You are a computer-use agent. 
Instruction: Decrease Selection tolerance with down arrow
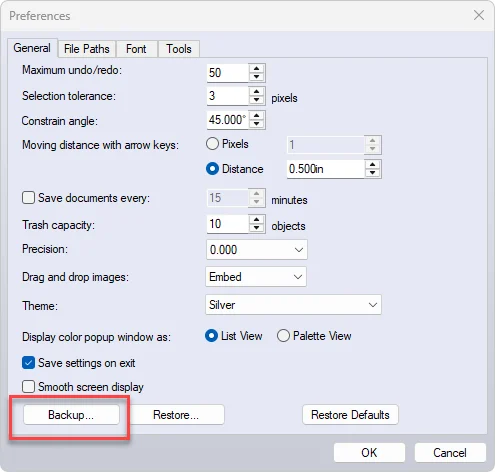(x=256, y=100)
